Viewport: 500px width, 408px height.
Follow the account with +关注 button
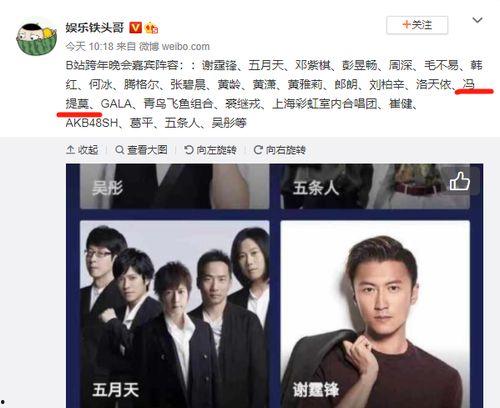(x=417, y=25)
